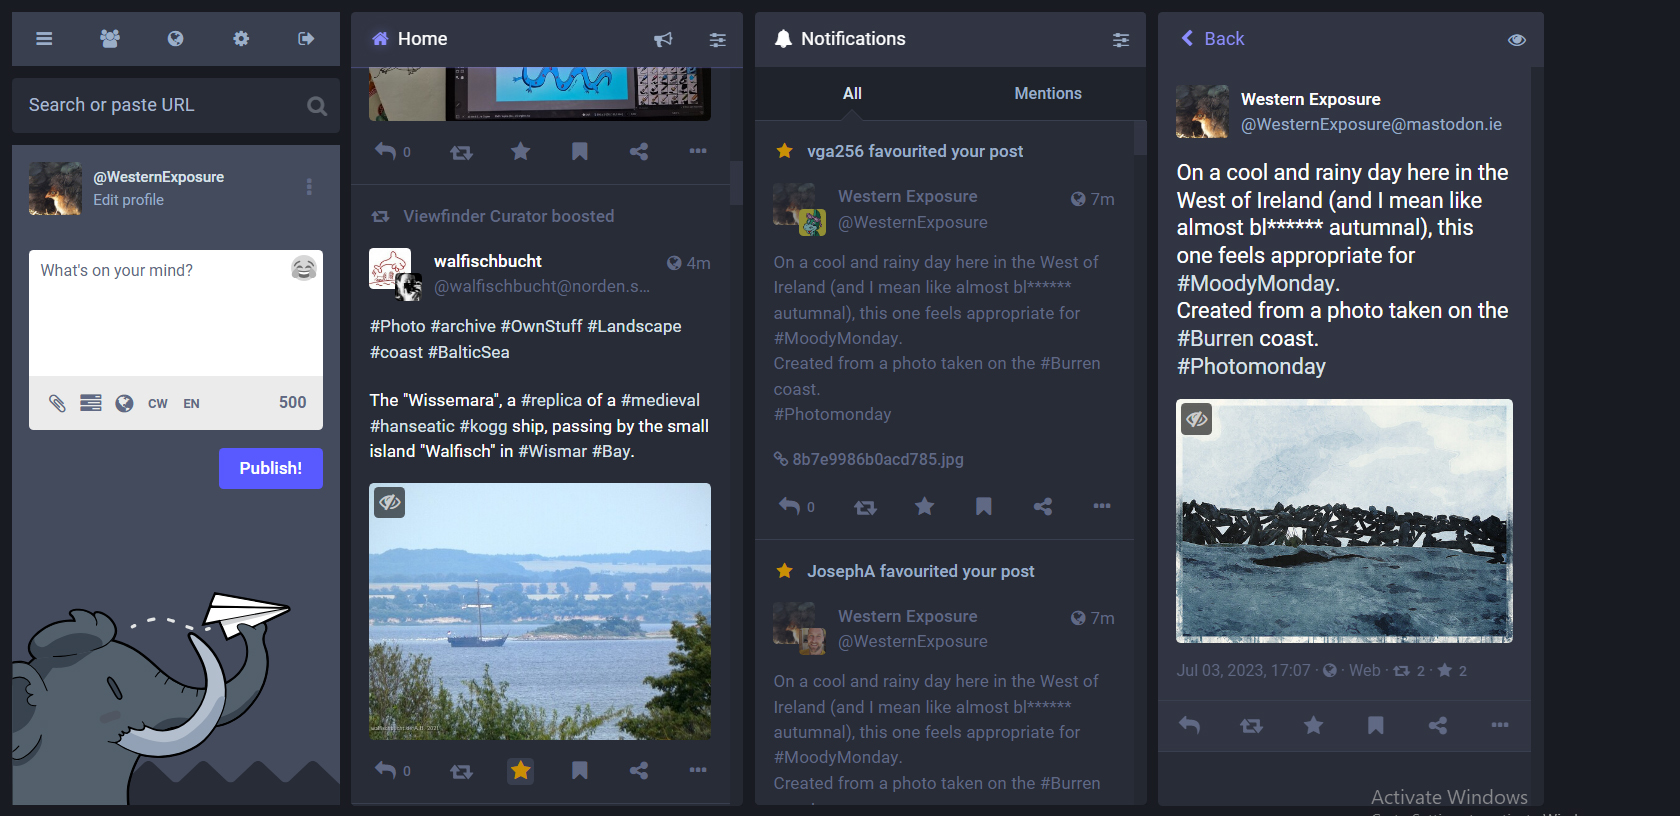The width and height of the screenshot is (1680, 816).
Task: Open preferences gear icon
Action: point(241,39)
